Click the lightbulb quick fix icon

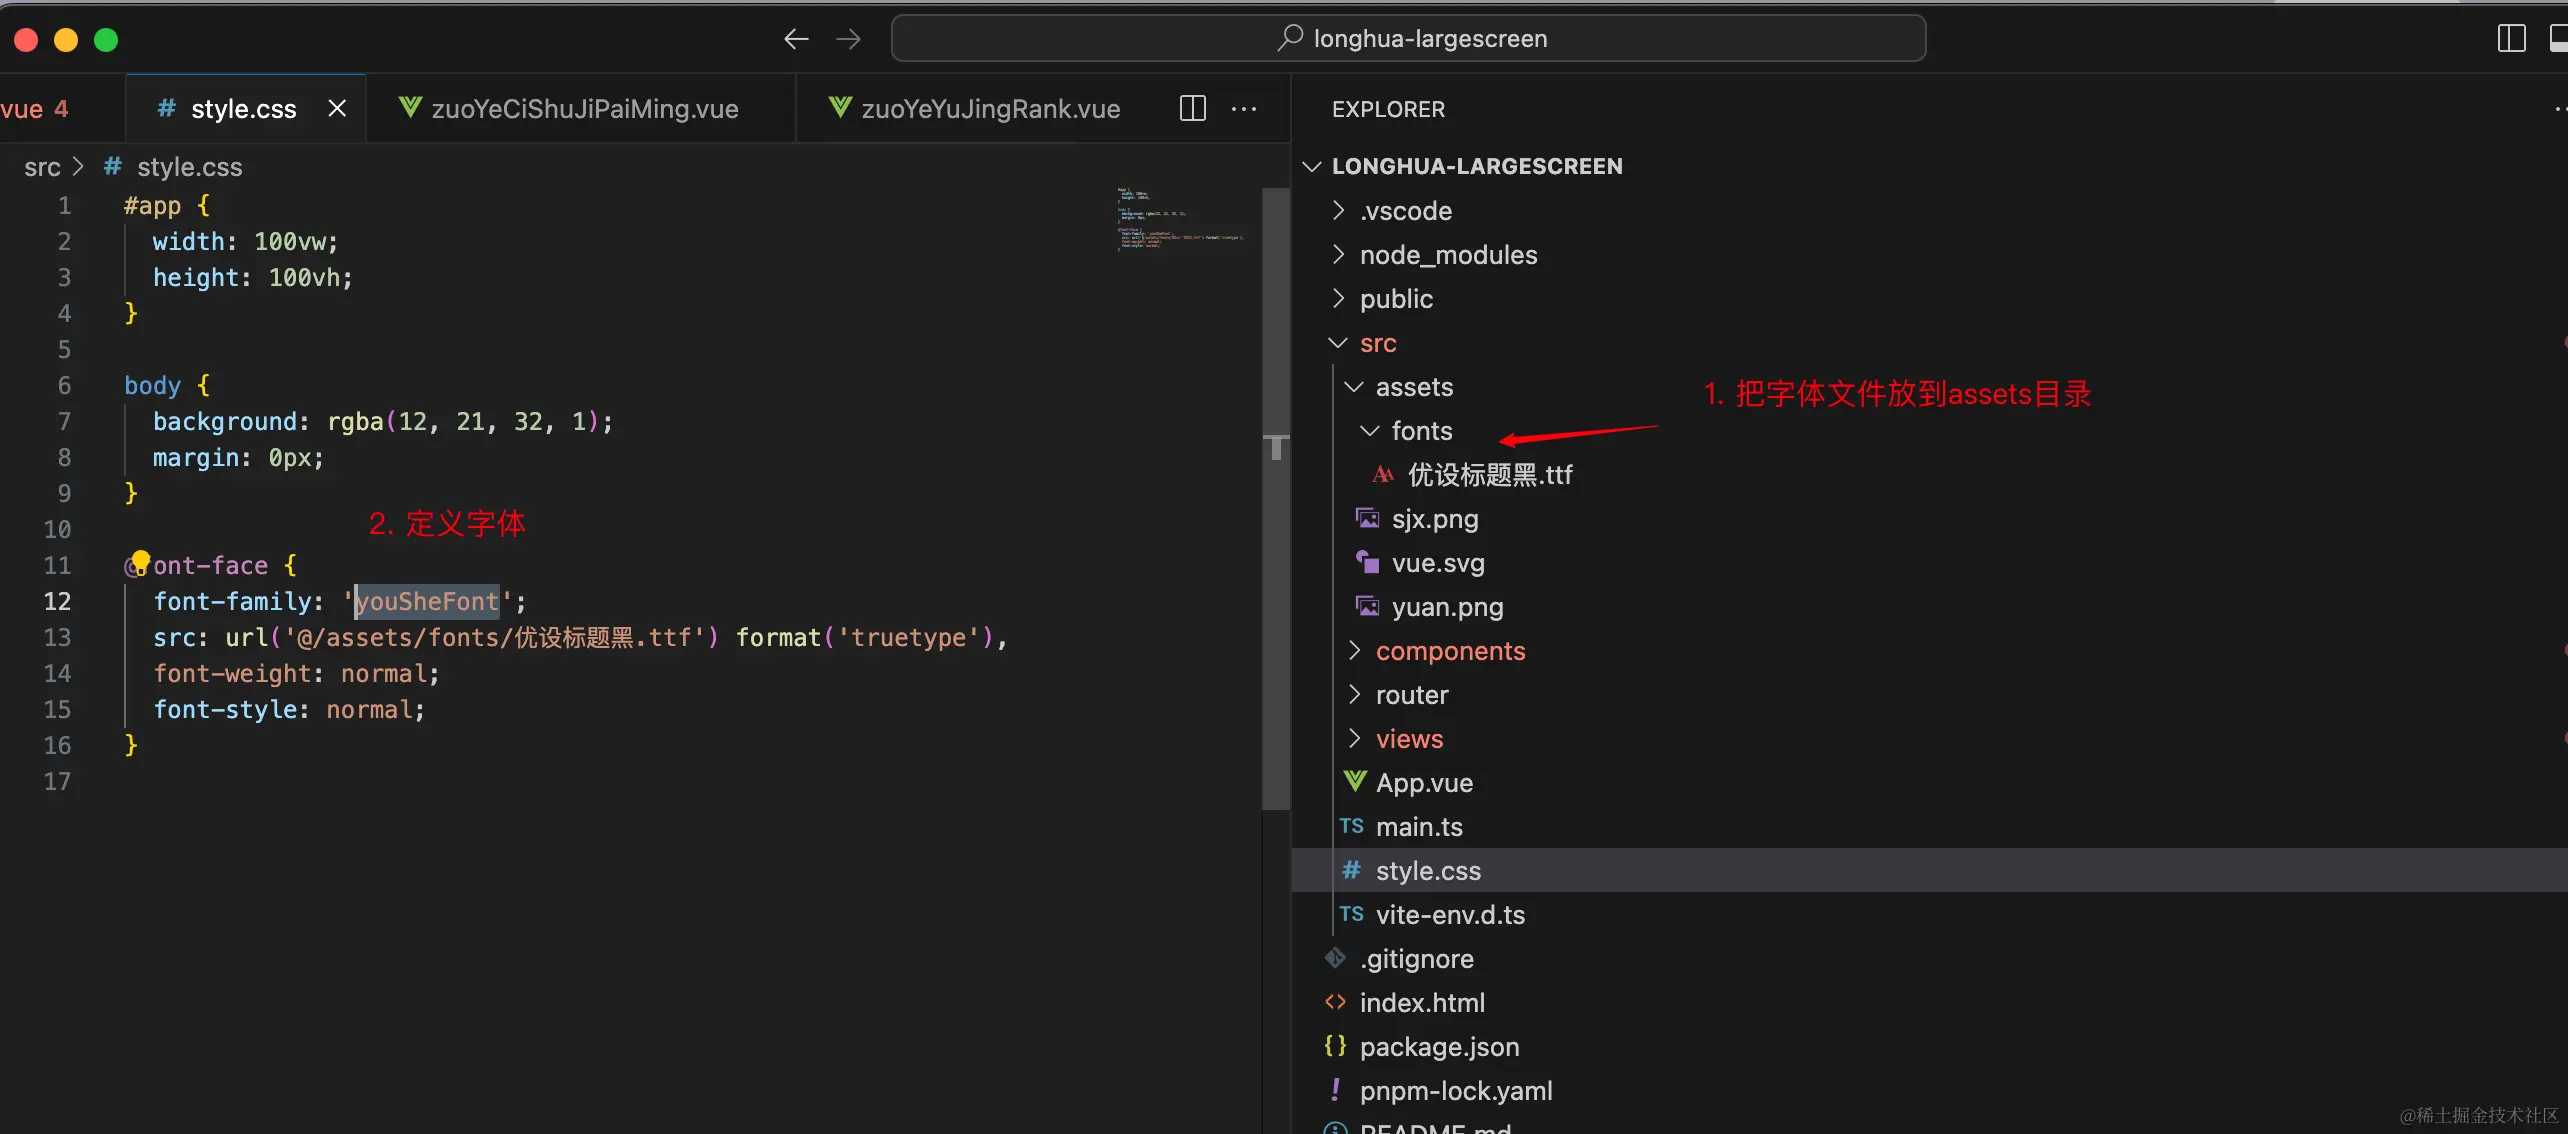[141, 560]
